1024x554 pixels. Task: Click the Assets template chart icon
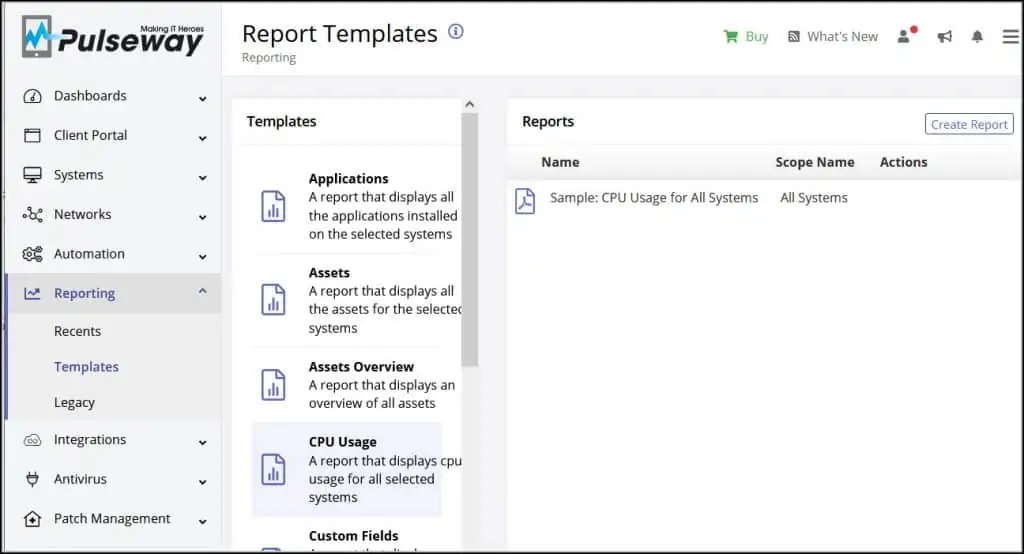(x=273, y=300)
